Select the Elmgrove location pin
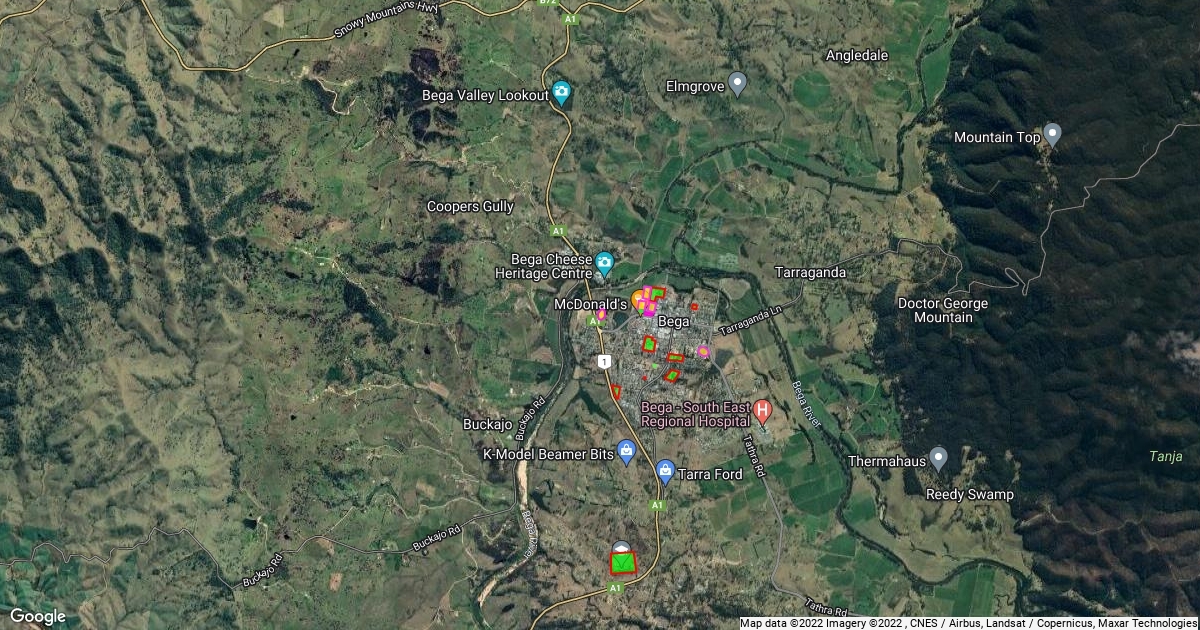 738,84
